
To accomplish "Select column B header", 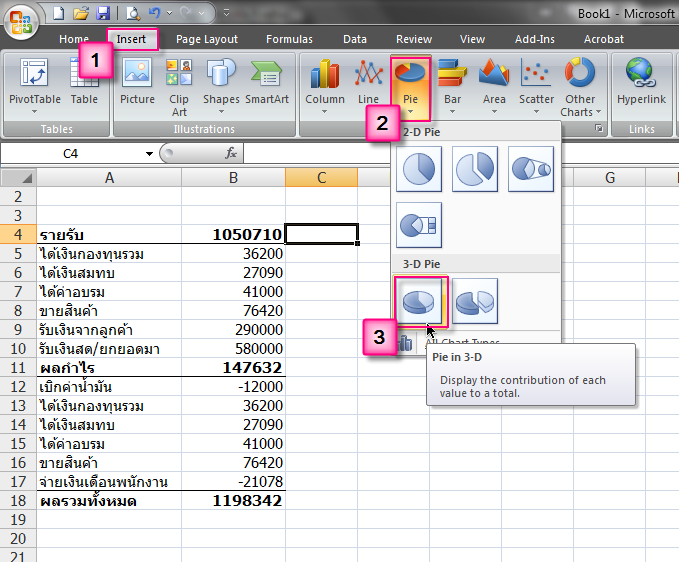I will click(x=233, y=178).
